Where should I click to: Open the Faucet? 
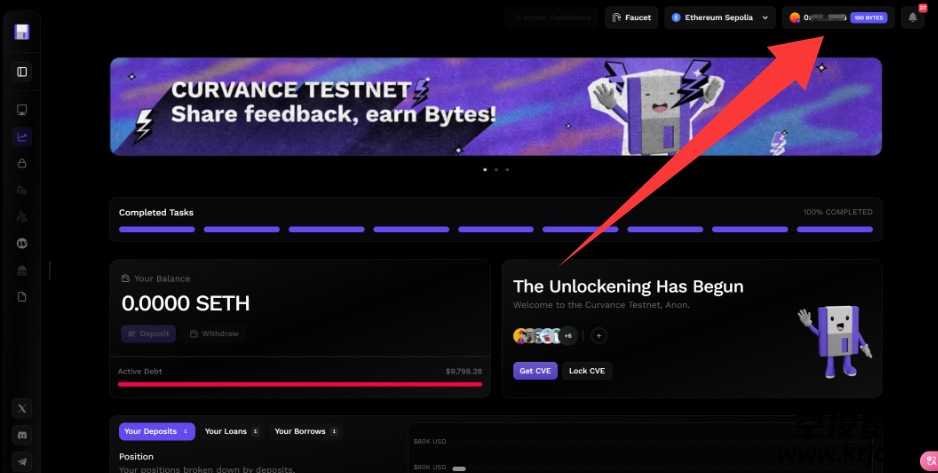[x=631, y=17]
